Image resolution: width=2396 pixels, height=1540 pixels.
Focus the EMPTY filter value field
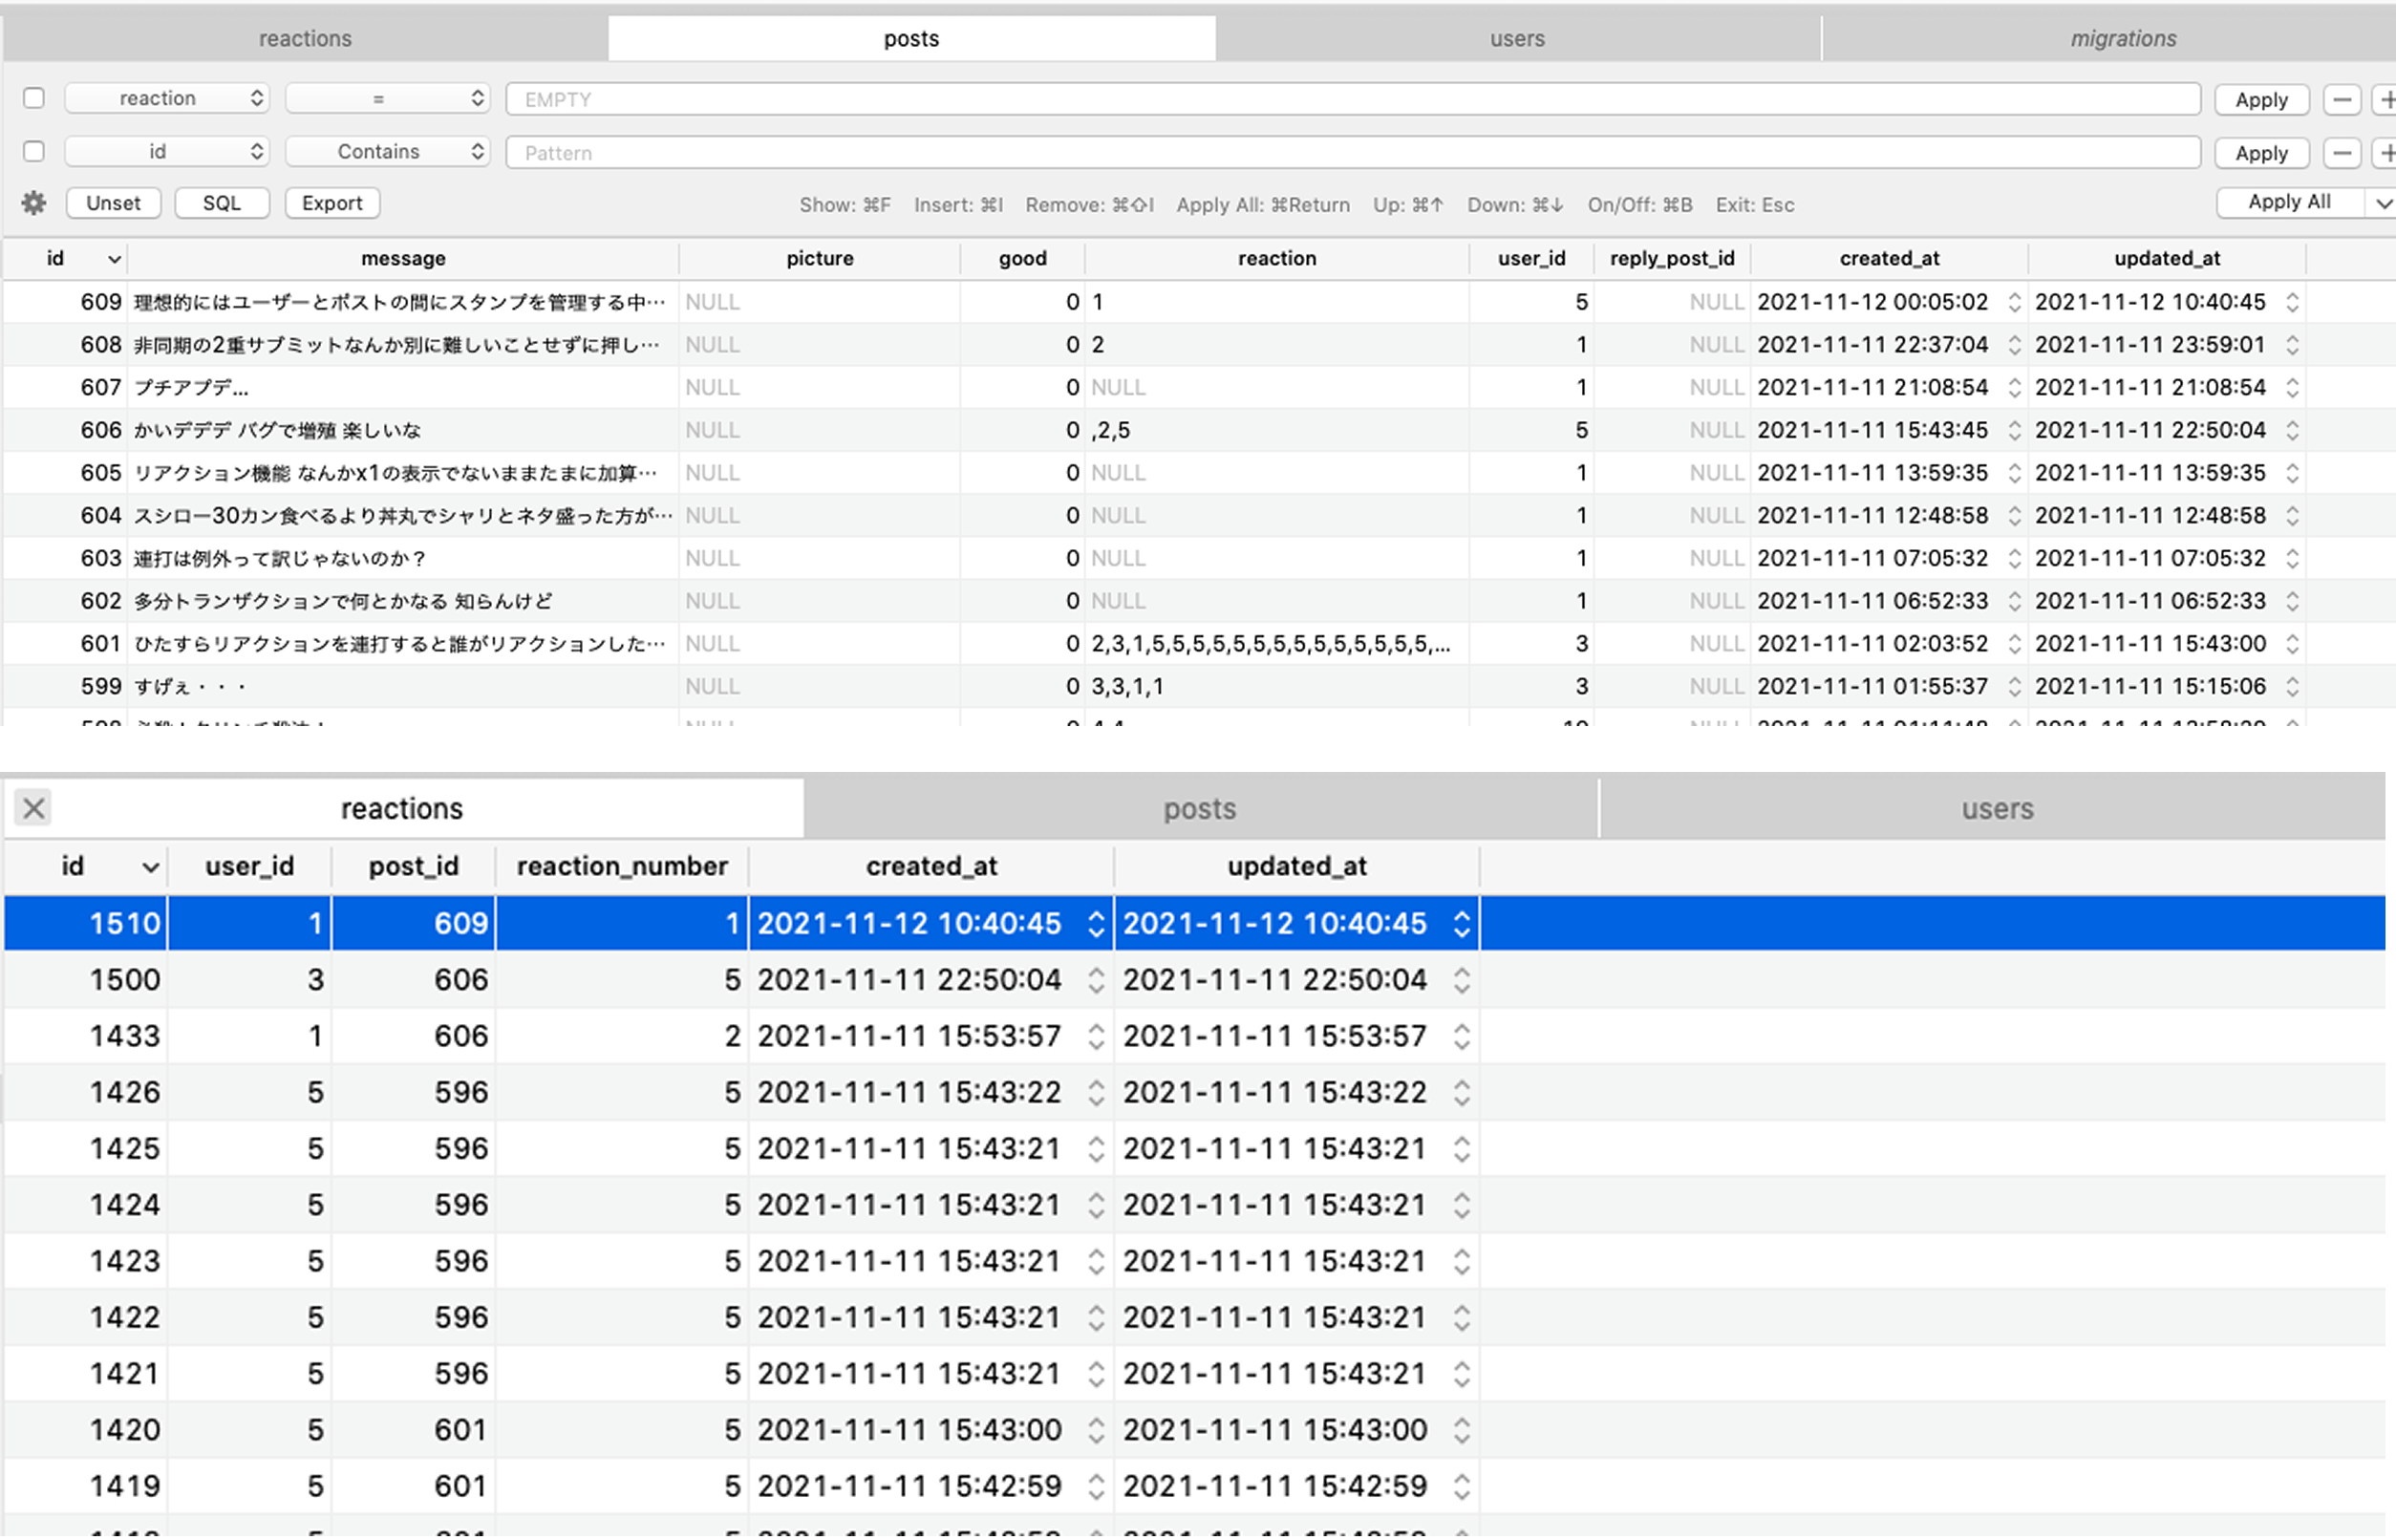(x=1353, y=99)
